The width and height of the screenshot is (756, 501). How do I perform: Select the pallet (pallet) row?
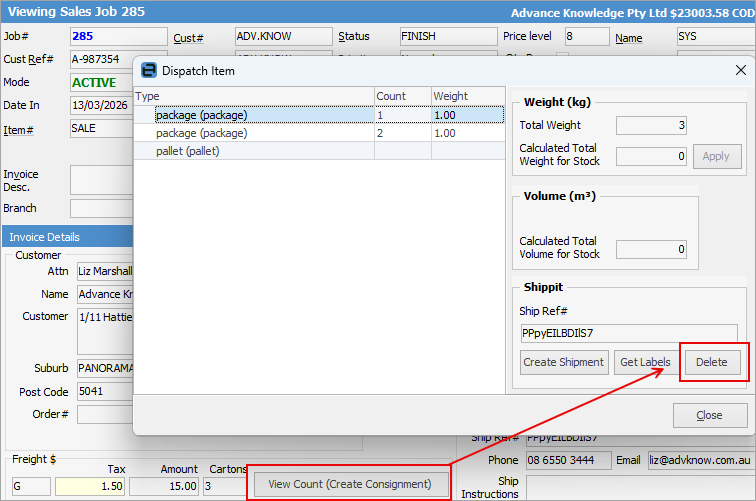click(x=319, y=151)
